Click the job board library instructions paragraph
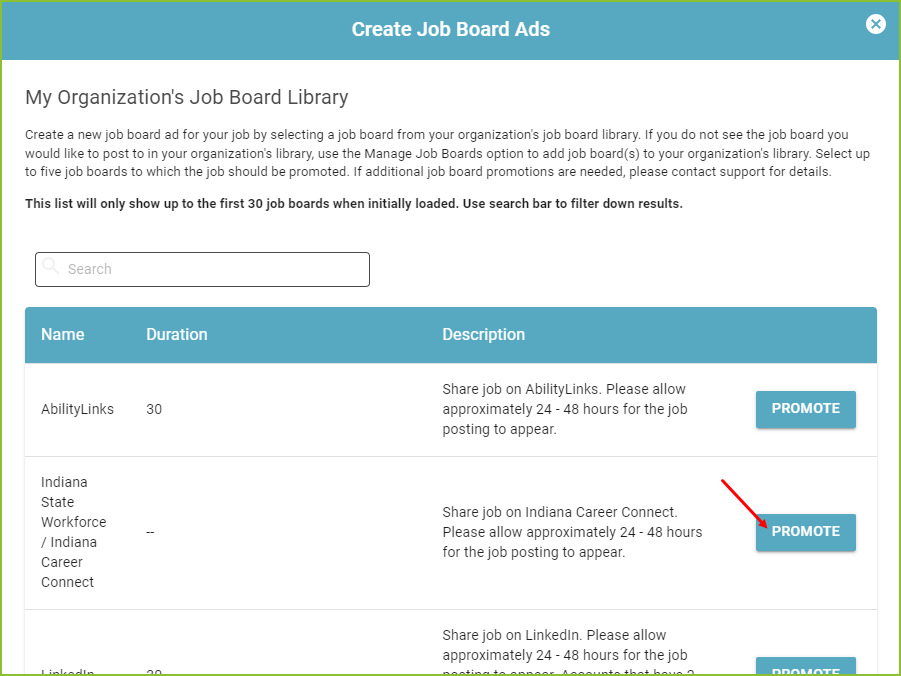 coord(447,153)
